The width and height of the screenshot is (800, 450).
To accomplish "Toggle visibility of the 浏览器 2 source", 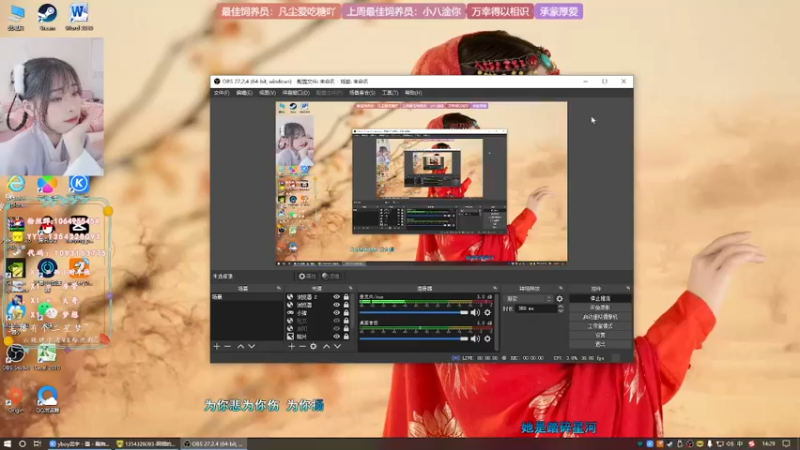I will click(336, 297).
